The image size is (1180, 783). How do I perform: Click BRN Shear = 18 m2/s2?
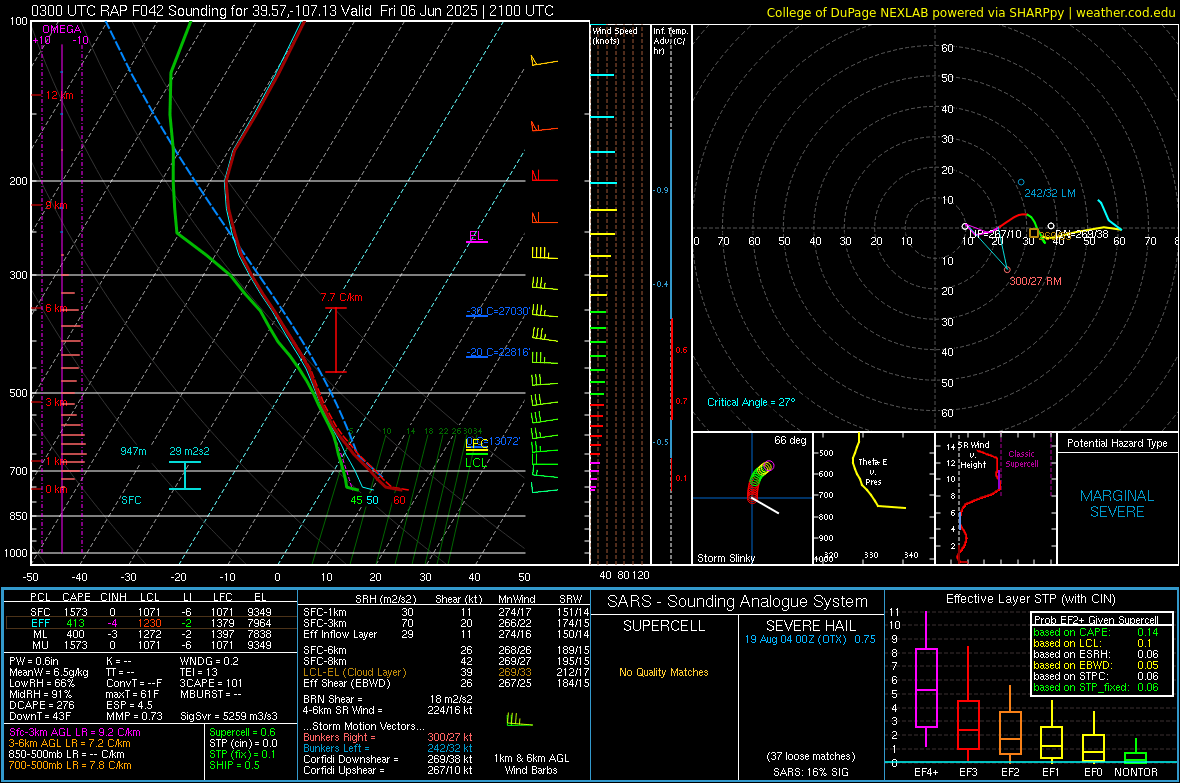388,699
